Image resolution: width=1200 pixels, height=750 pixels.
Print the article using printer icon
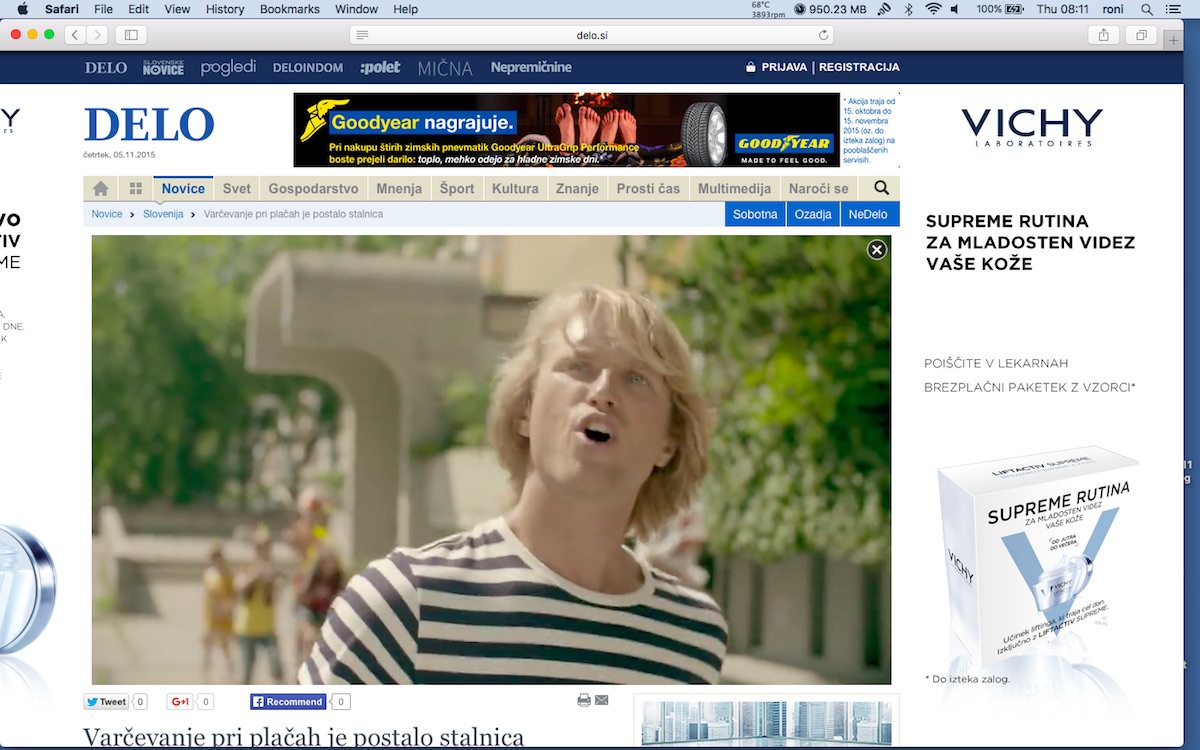(x=584, y=701)
